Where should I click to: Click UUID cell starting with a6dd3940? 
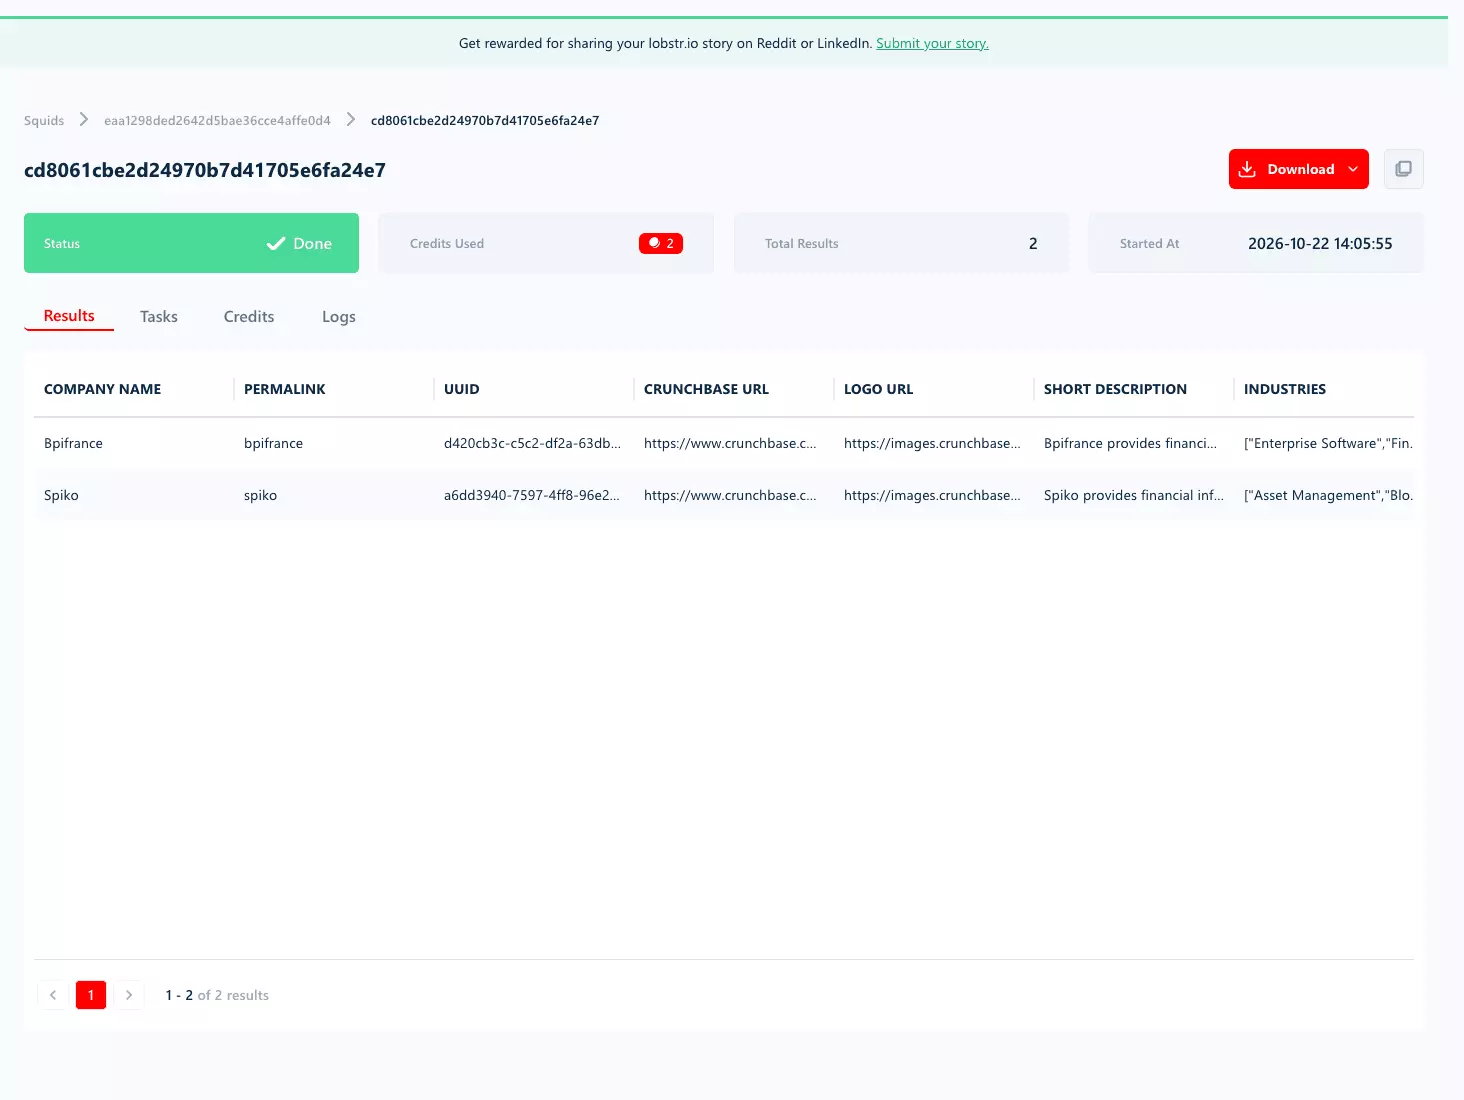coord(532,495)
